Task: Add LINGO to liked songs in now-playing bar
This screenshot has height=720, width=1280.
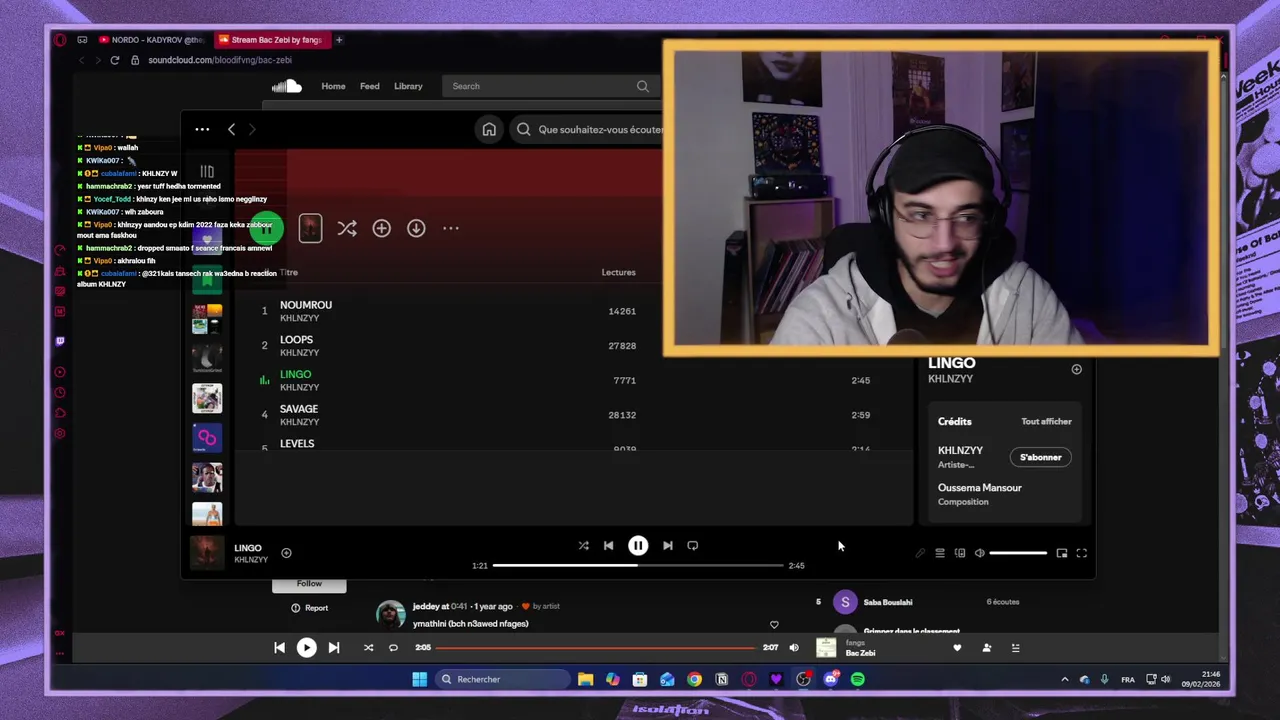Action: tap(286, 552)
